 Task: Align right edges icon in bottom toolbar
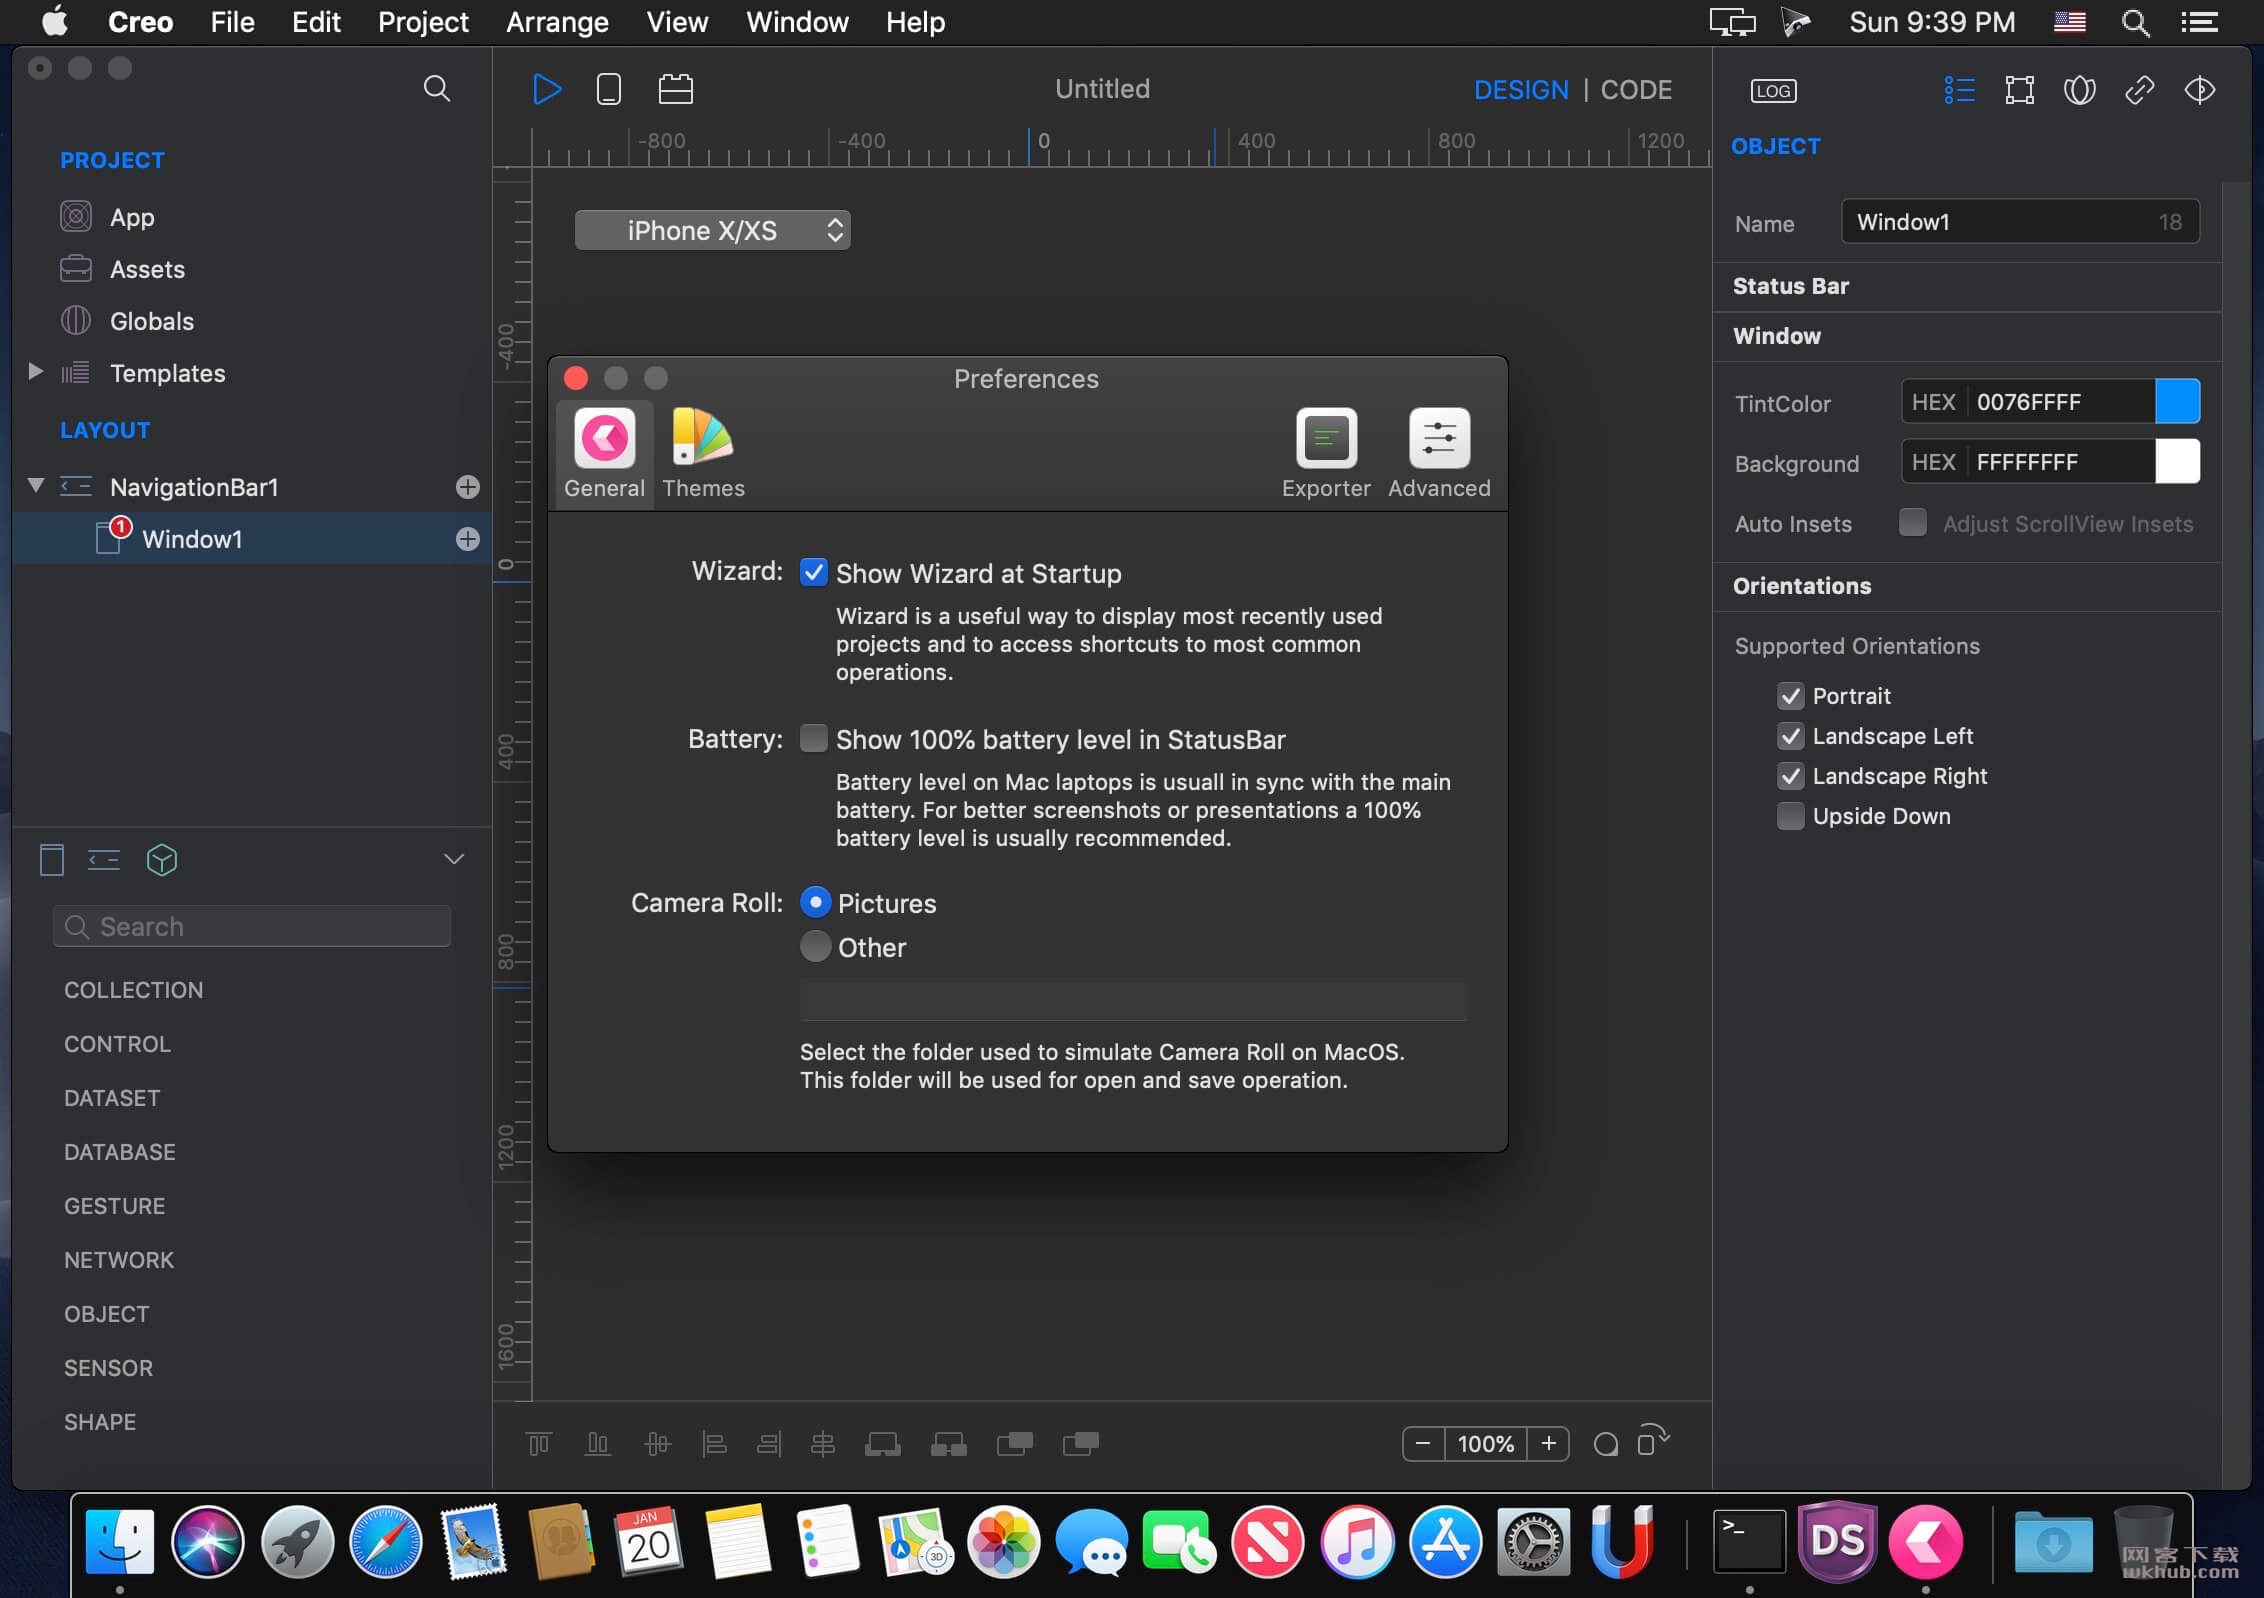pos(769,1443)
